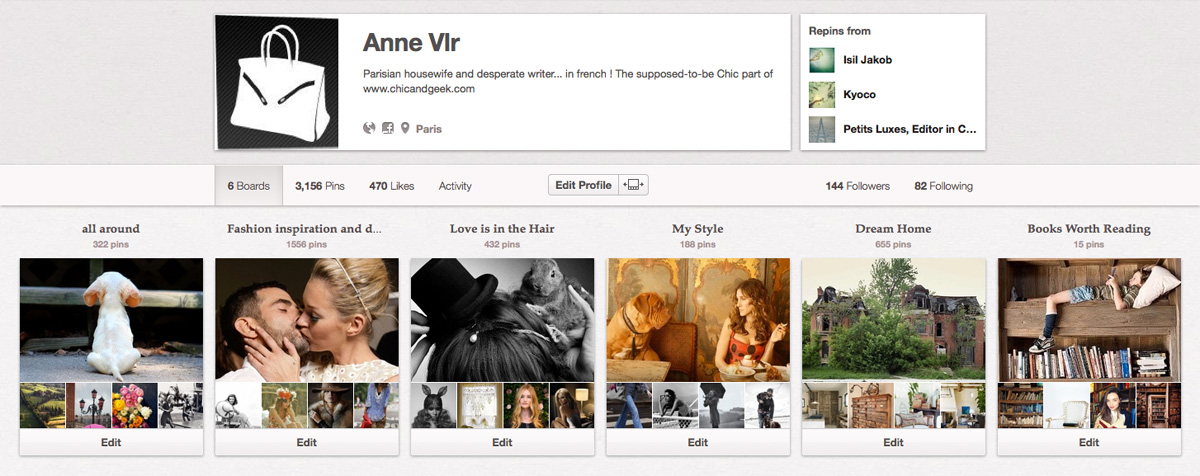Viewport: 1200px width, 476px height.
Task: Click the Edit Profile button
Action: [x=583, y=185]
